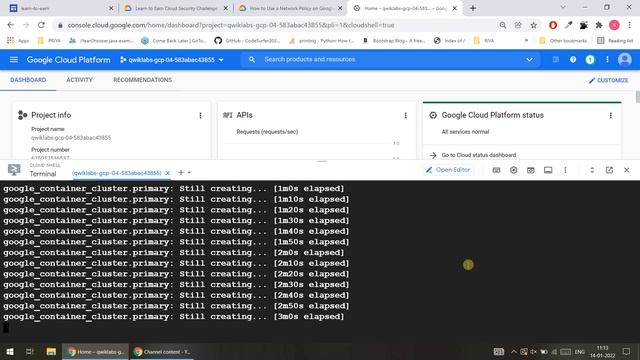Open Cloud Shell terminal settings gear
This screenshot has height=360, width=640.
tap(513, 170)
